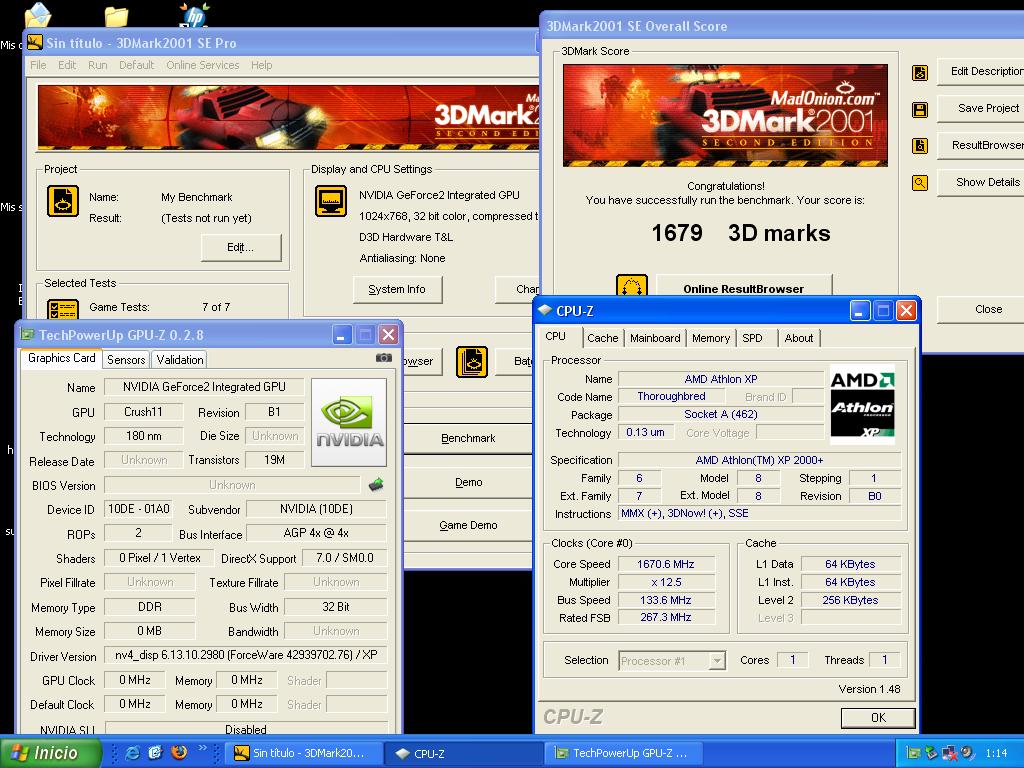This screenshot has width=1024, height=768.
Task: Click the ResultBrowser document icon
Action: tap(920, 146)
